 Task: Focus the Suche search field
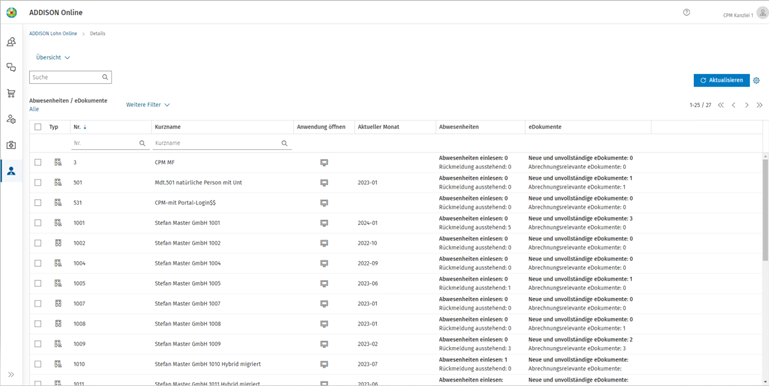[70, 77]
